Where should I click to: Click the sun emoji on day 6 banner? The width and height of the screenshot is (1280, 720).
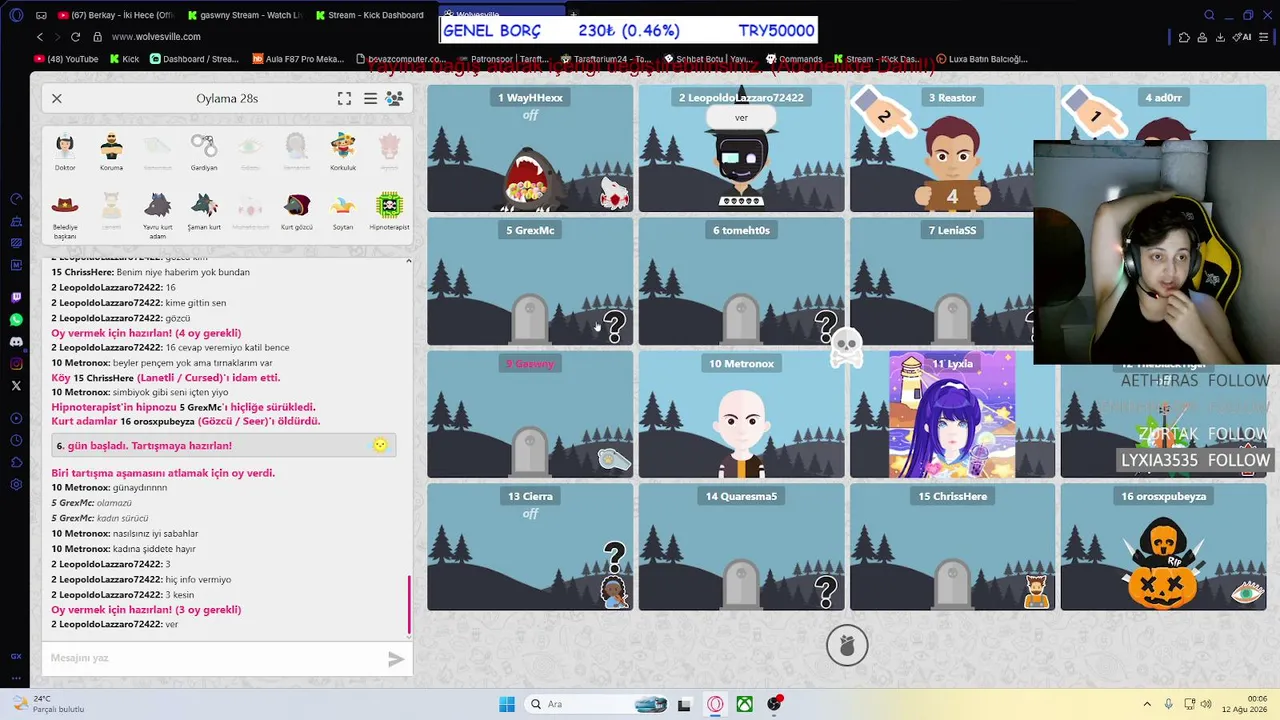(380, 445)
